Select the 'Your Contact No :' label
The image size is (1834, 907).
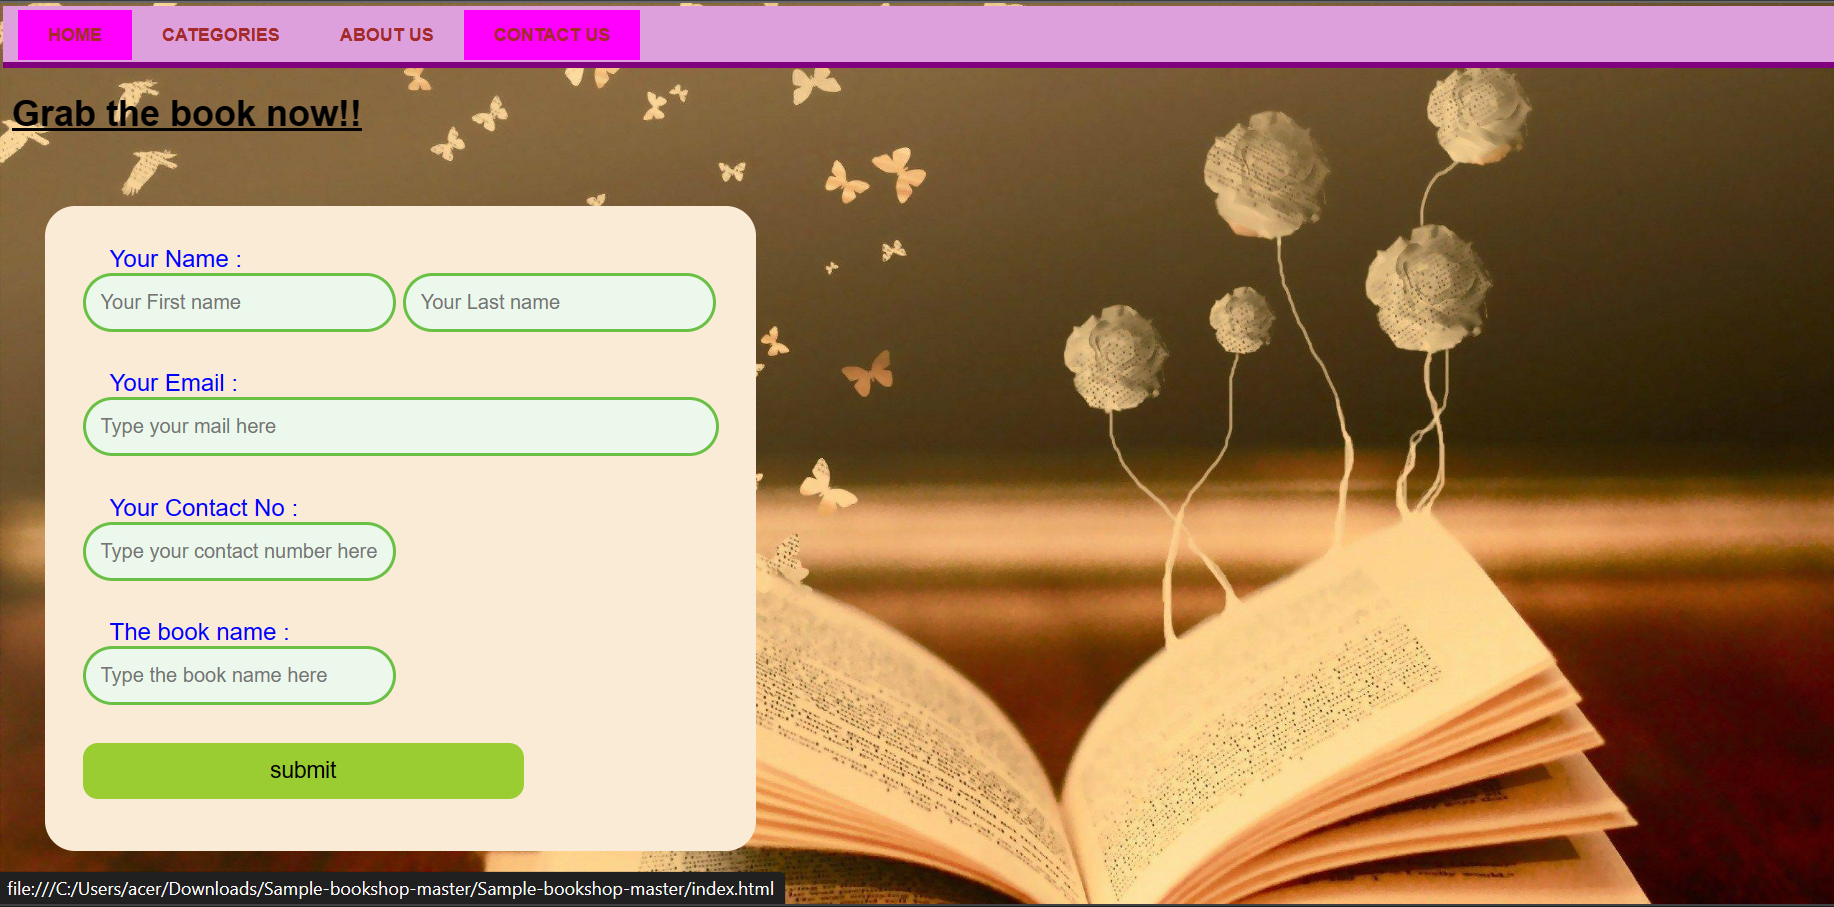[203, 508]
